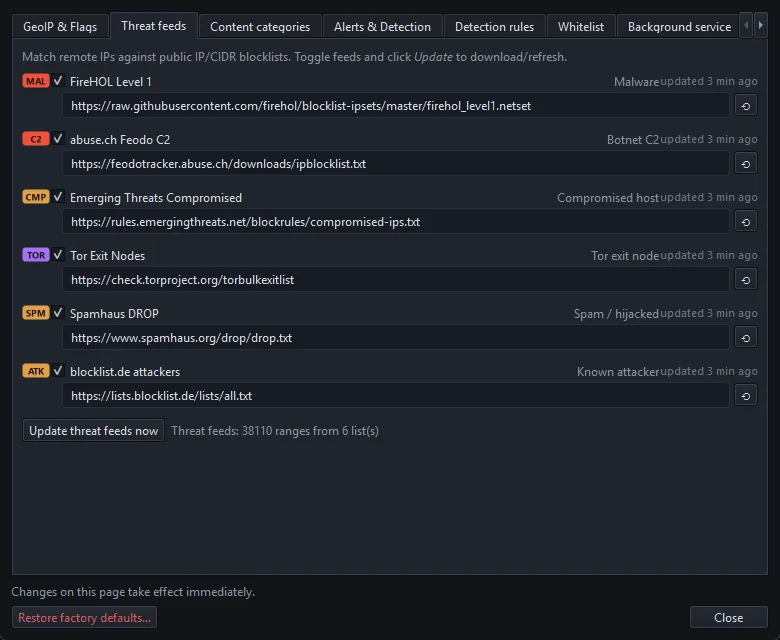Click the 'Compromised host' category text
Viewport: 780px width, 640px height.
pyautogui.click(x=608, y=198)
